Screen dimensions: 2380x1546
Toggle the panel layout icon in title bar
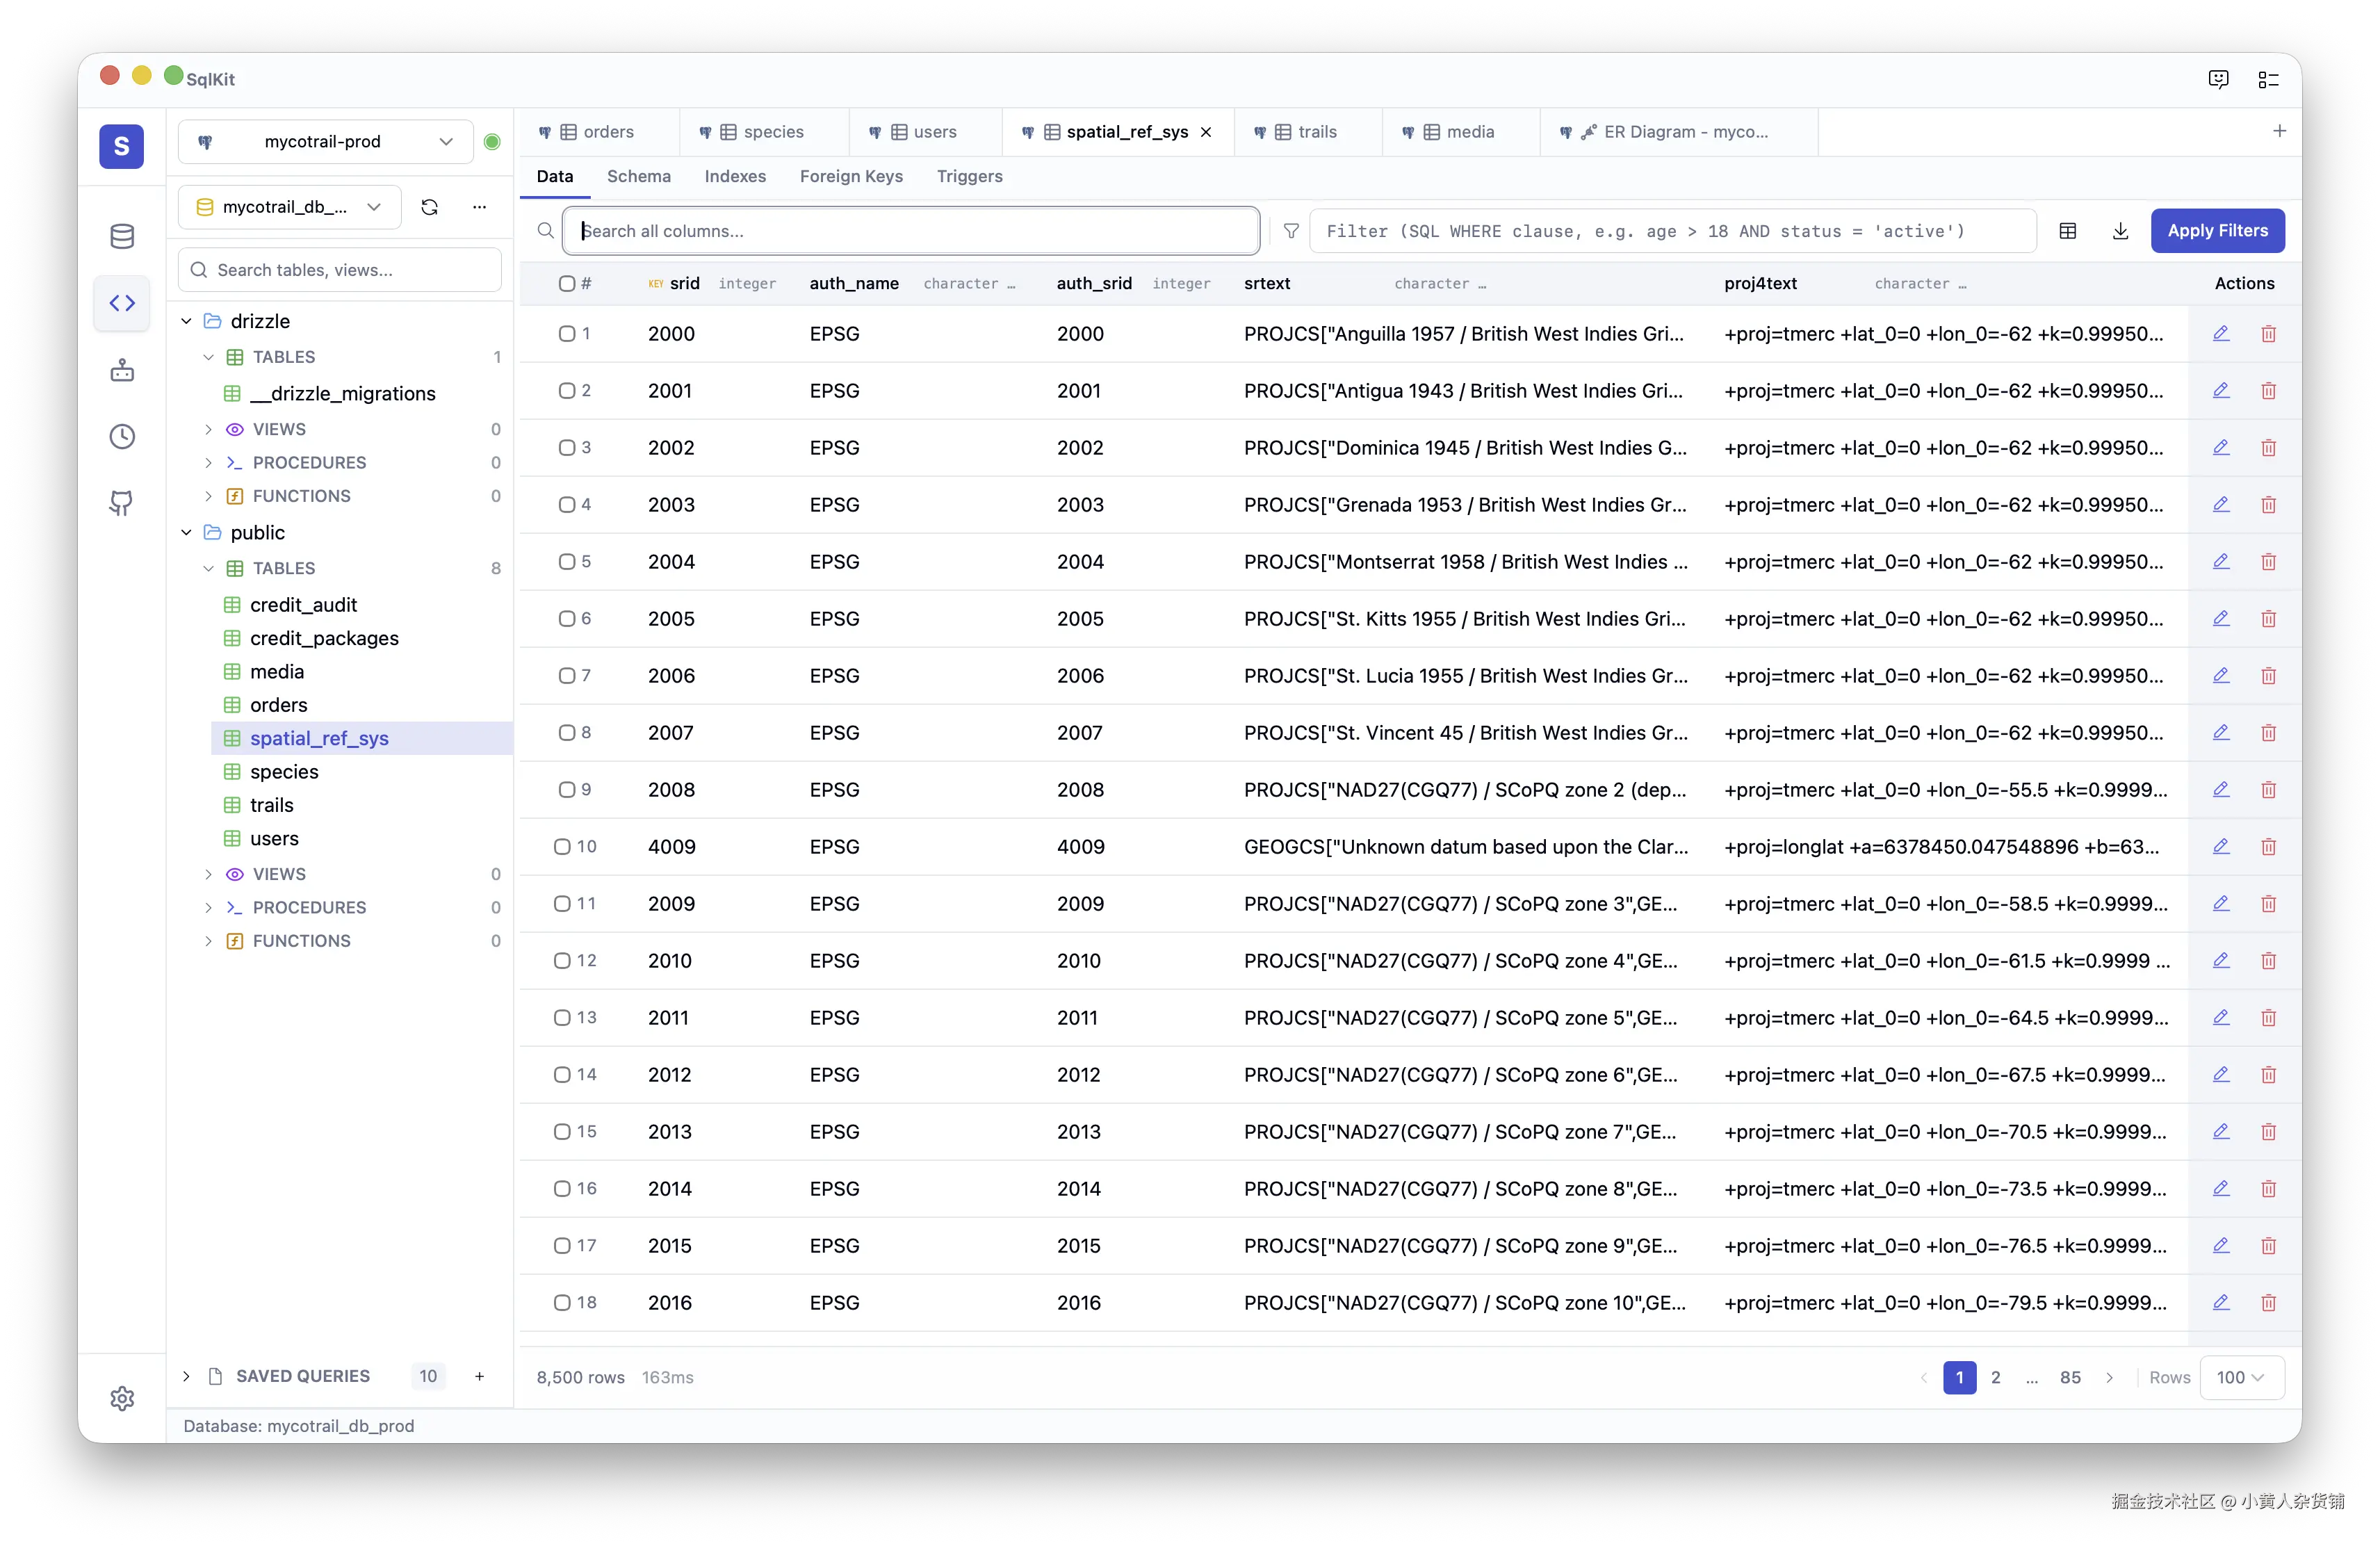point(2268,79)
